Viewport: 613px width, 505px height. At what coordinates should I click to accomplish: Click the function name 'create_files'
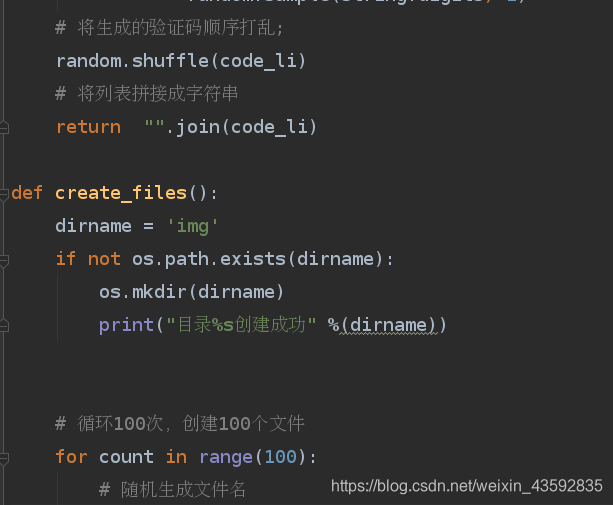tap(121, 193)
